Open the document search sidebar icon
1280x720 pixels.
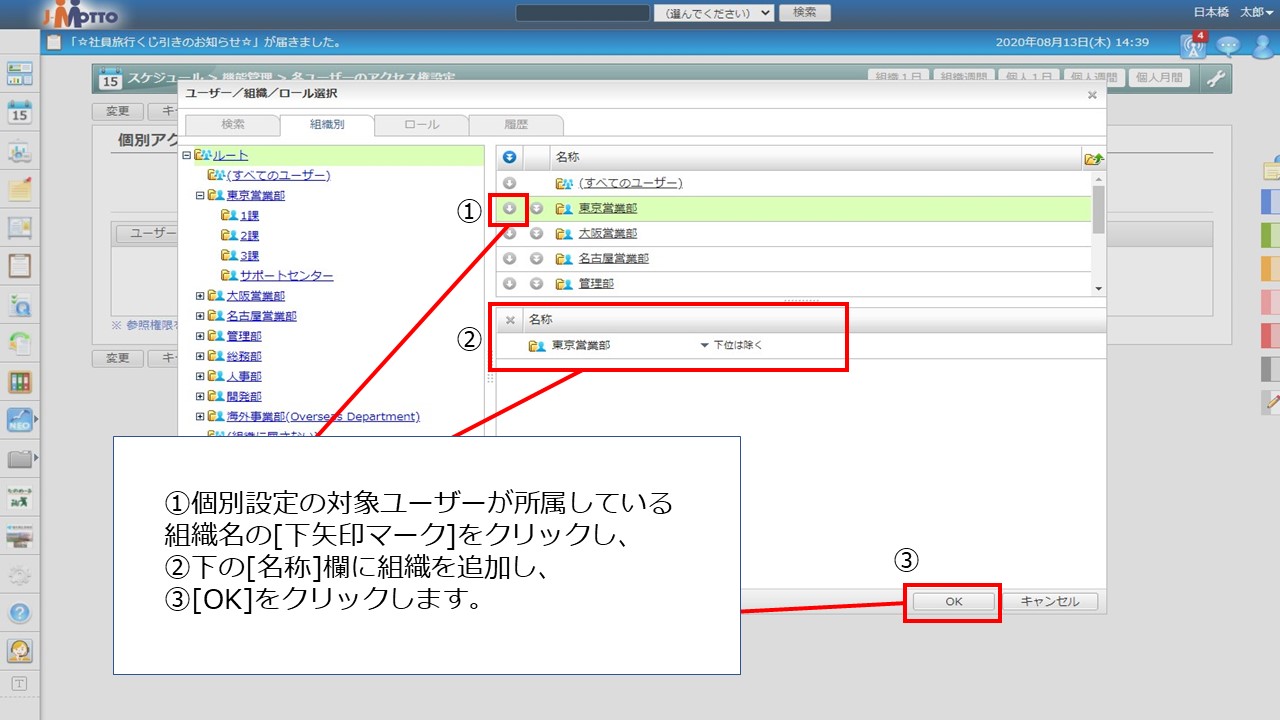[x=20, y=304]
